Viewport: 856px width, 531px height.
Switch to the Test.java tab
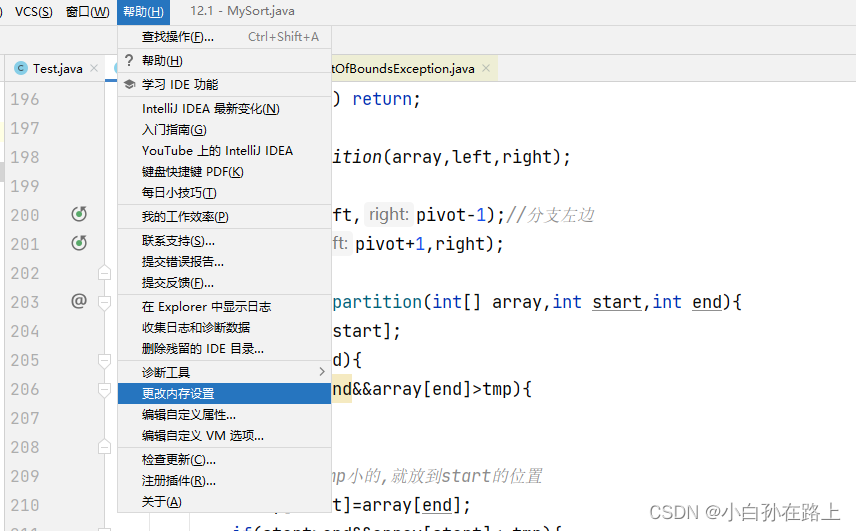click(57, 69)
